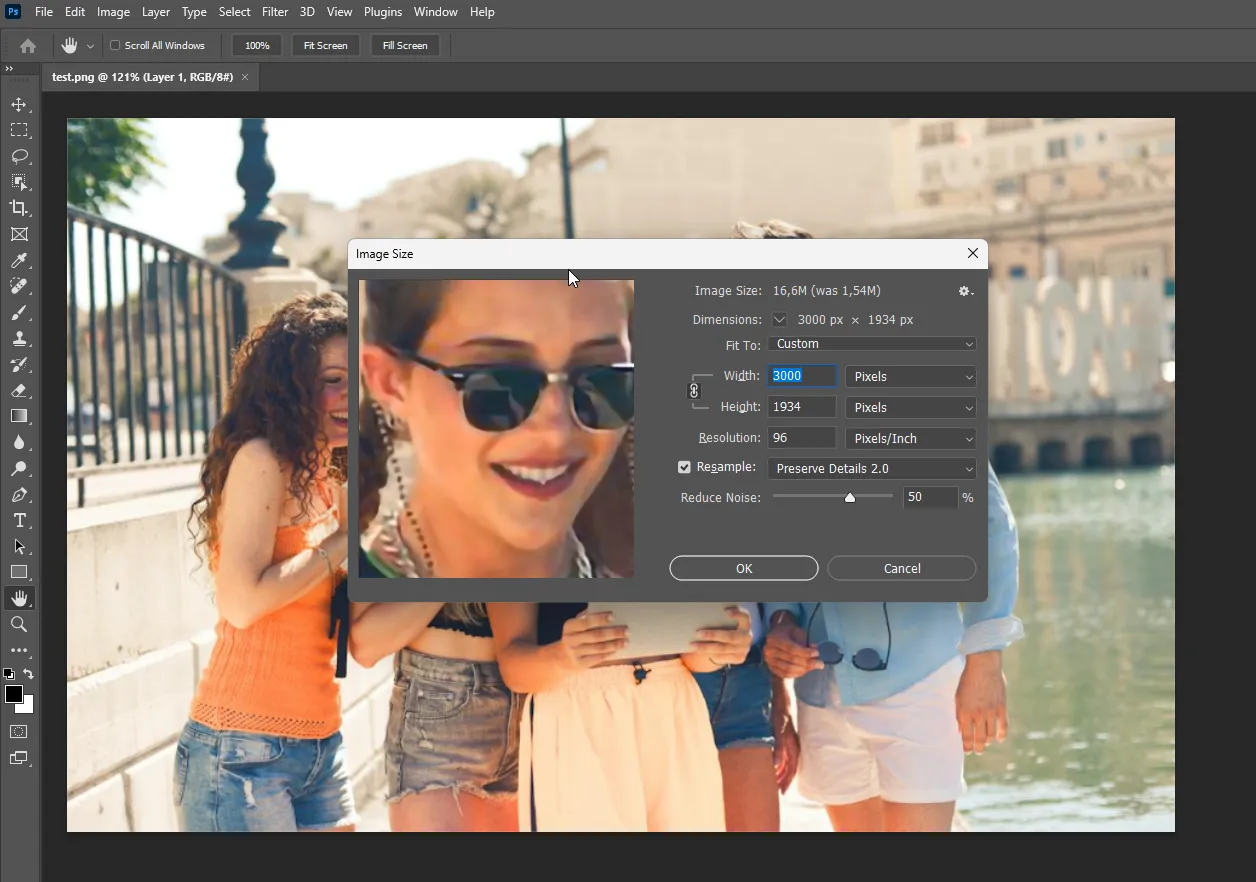Enable Scroll All Windows

point(113,45)
